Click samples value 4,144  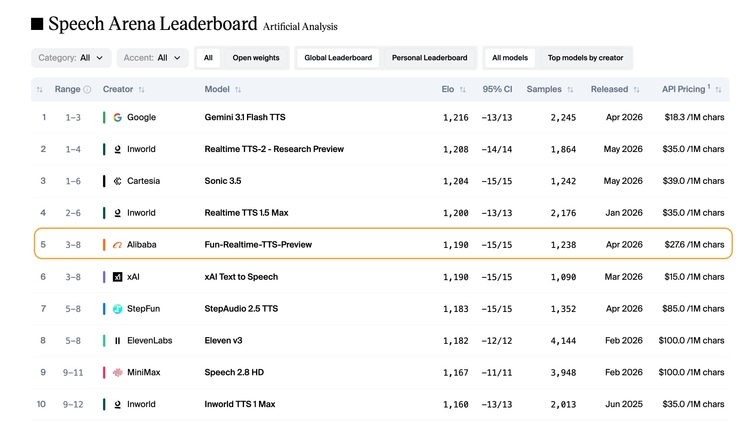tap(563, 341)
